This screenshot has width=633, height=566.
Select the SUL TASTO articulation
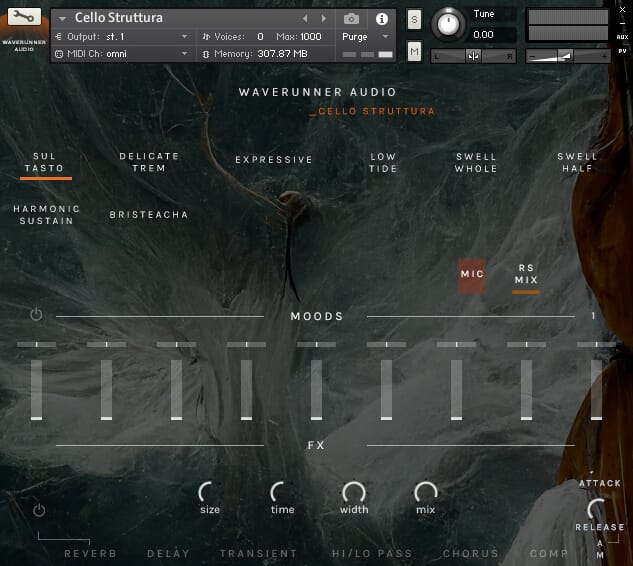click(x=44, y=162)
